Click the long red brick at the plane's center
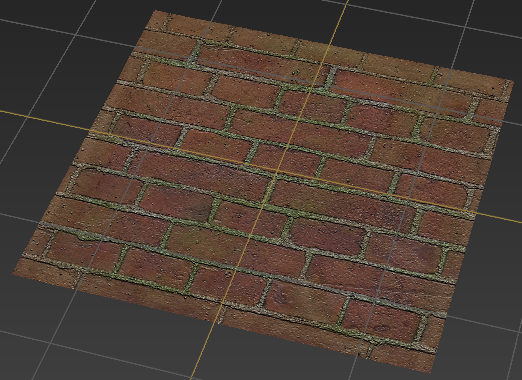This screenshot has height=380, width=522. 200,173
